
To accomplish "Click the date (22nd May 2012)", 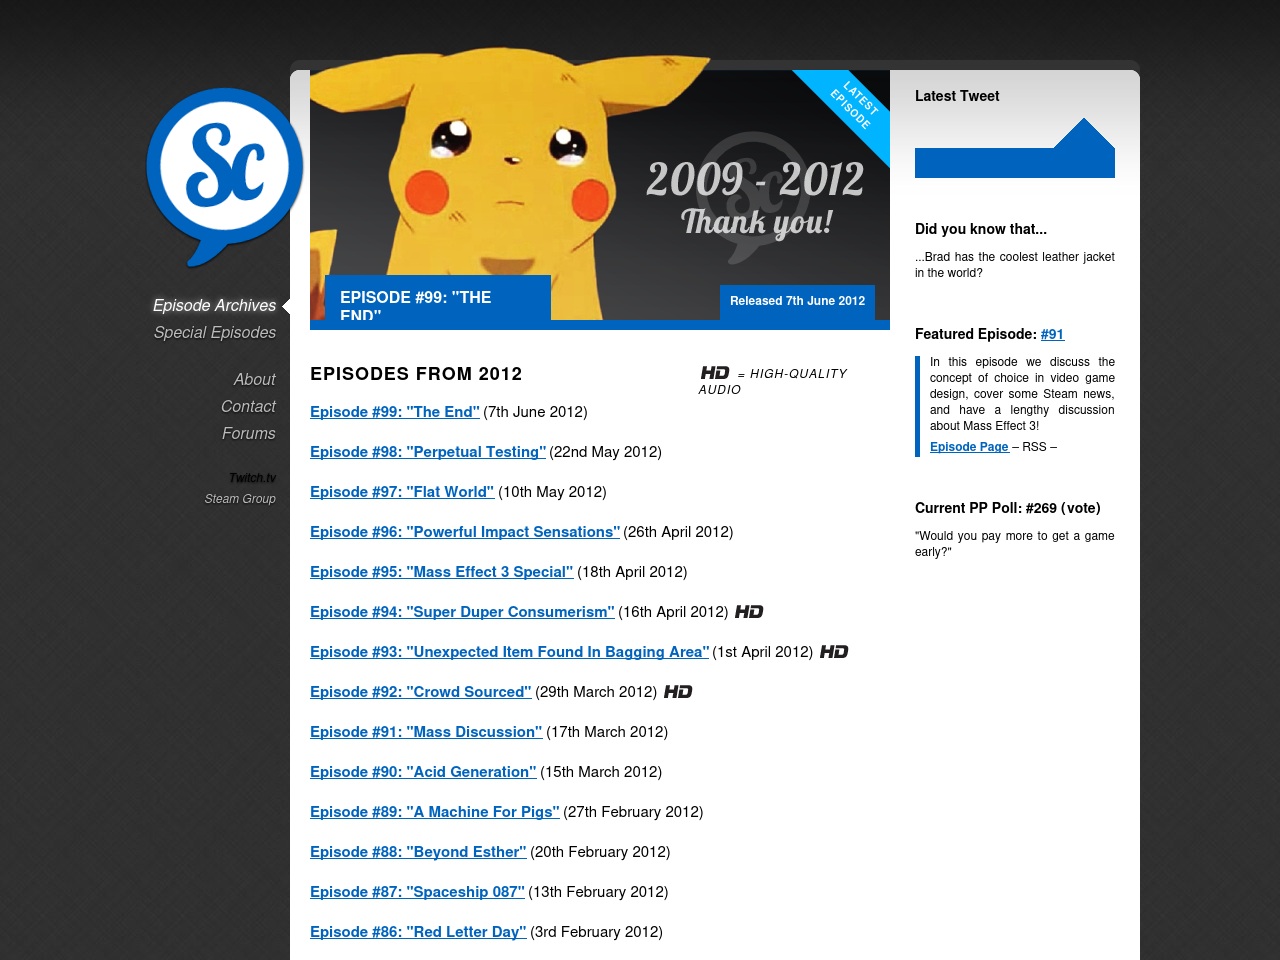I will coord(606,452).
